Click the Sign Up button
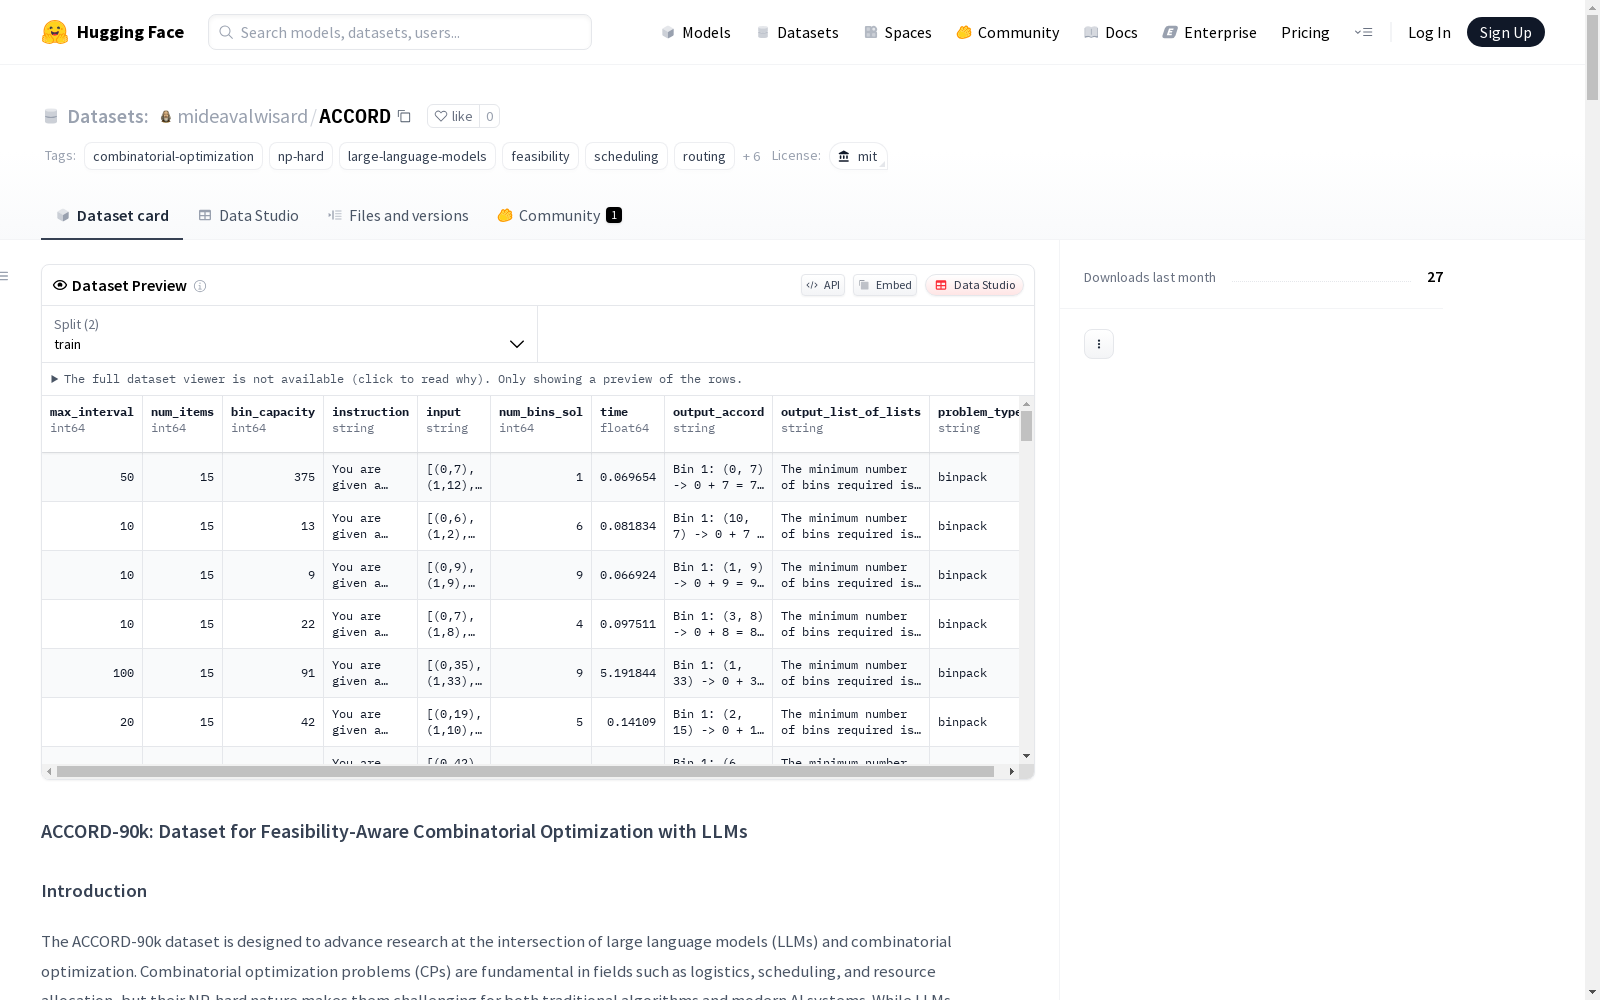 tap(1505, 32)
